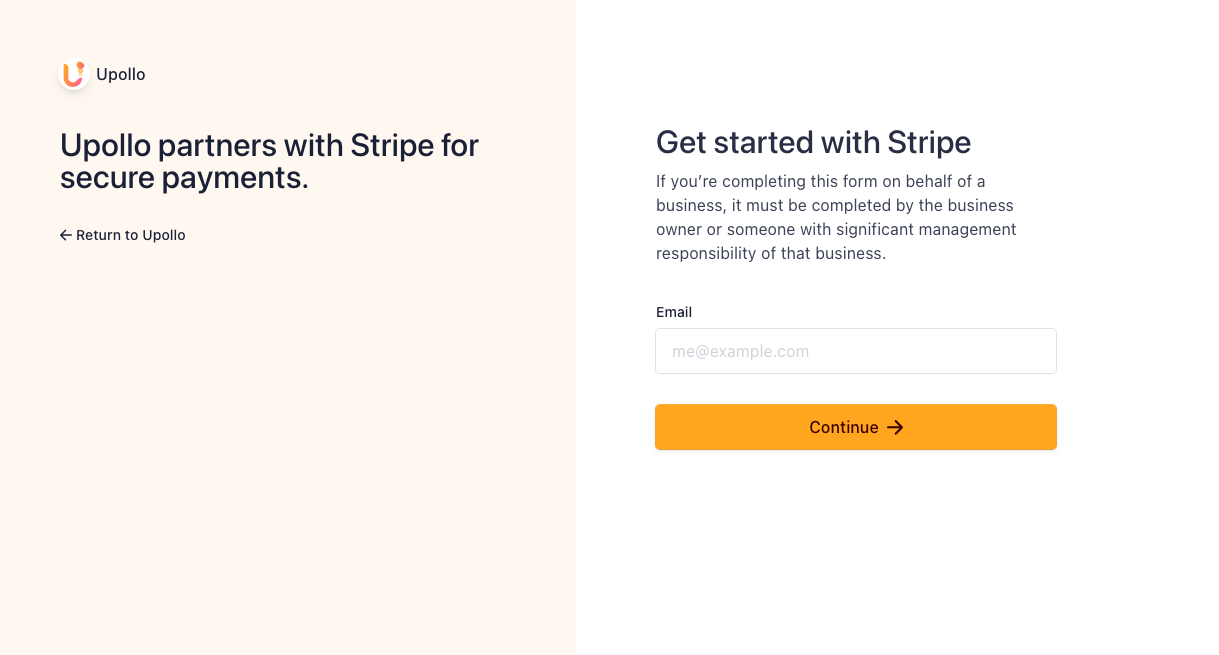Click the word Continue in the button
Screen dimensions: 1219x655
pyautogui.click(x=844, y=427)
